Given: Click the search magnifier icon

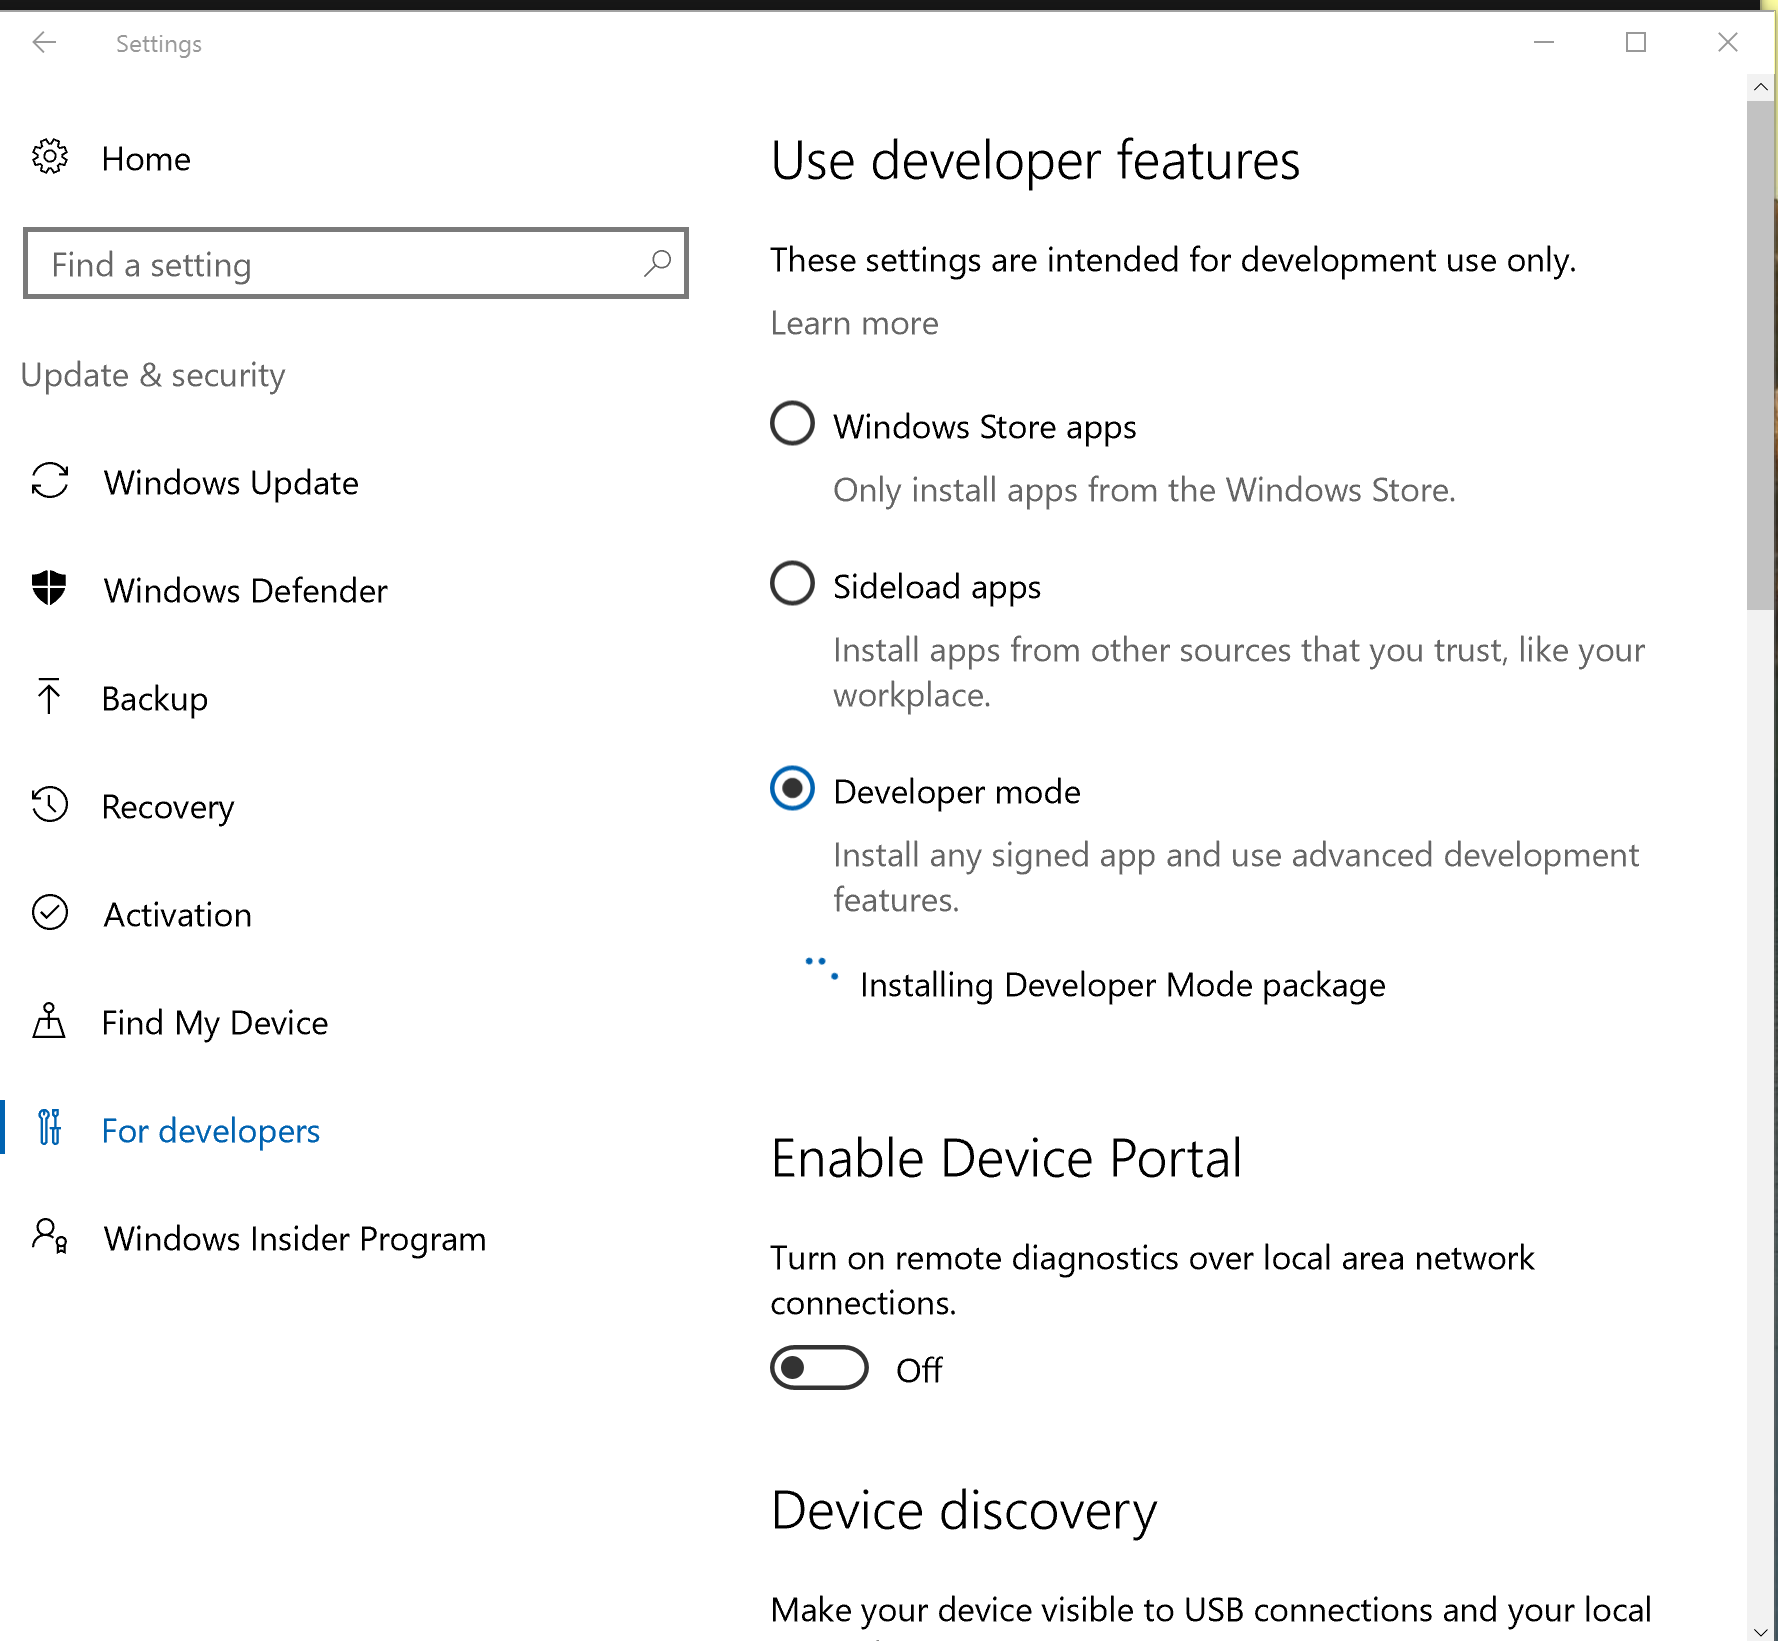Looking at the screenshot, I should (x=657, y=264).
